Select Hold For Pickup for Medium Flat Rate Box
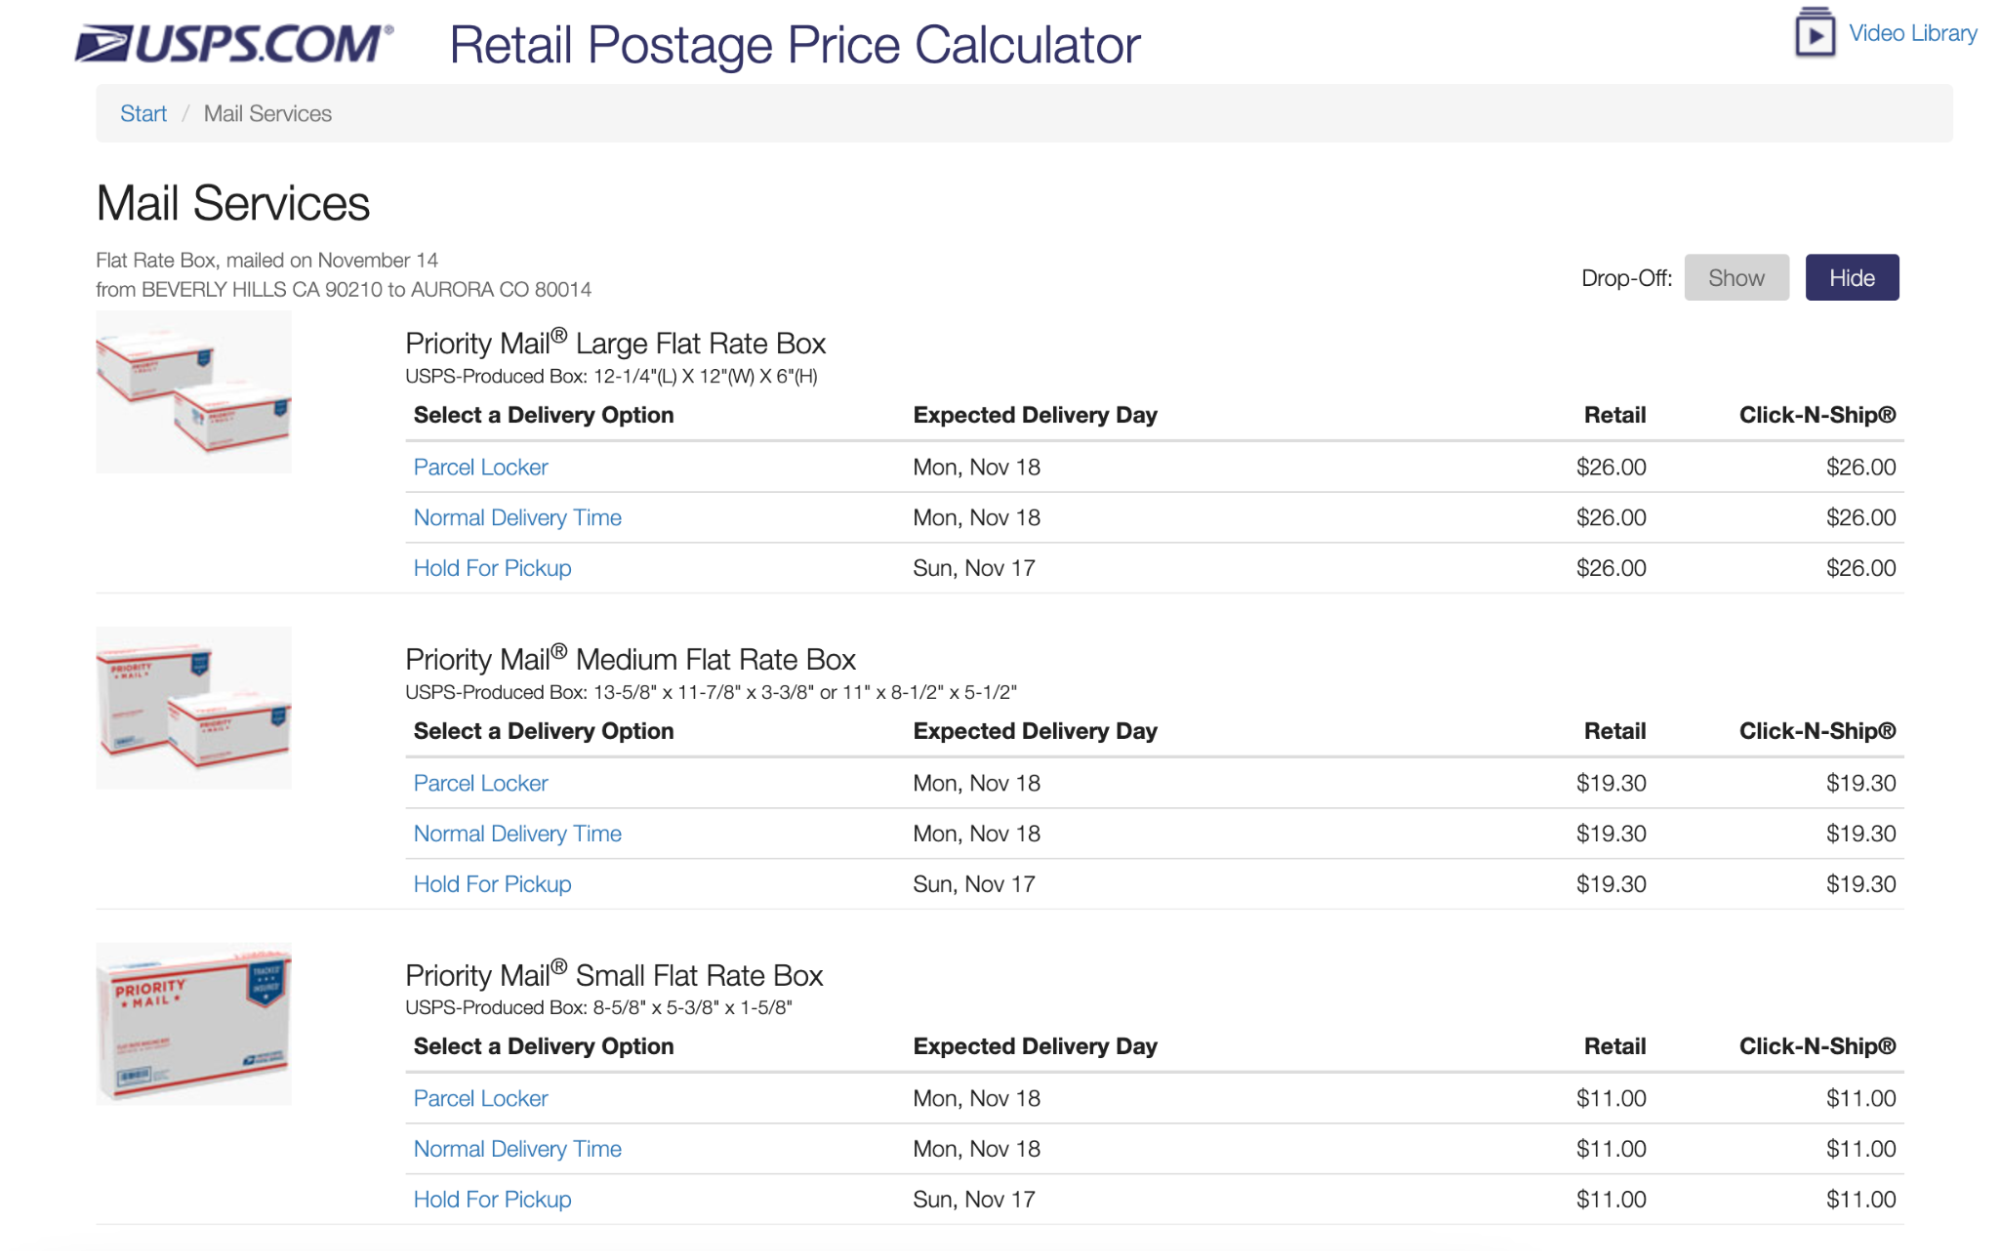This screenshot has height=1252, width=1999. point(492,883)
